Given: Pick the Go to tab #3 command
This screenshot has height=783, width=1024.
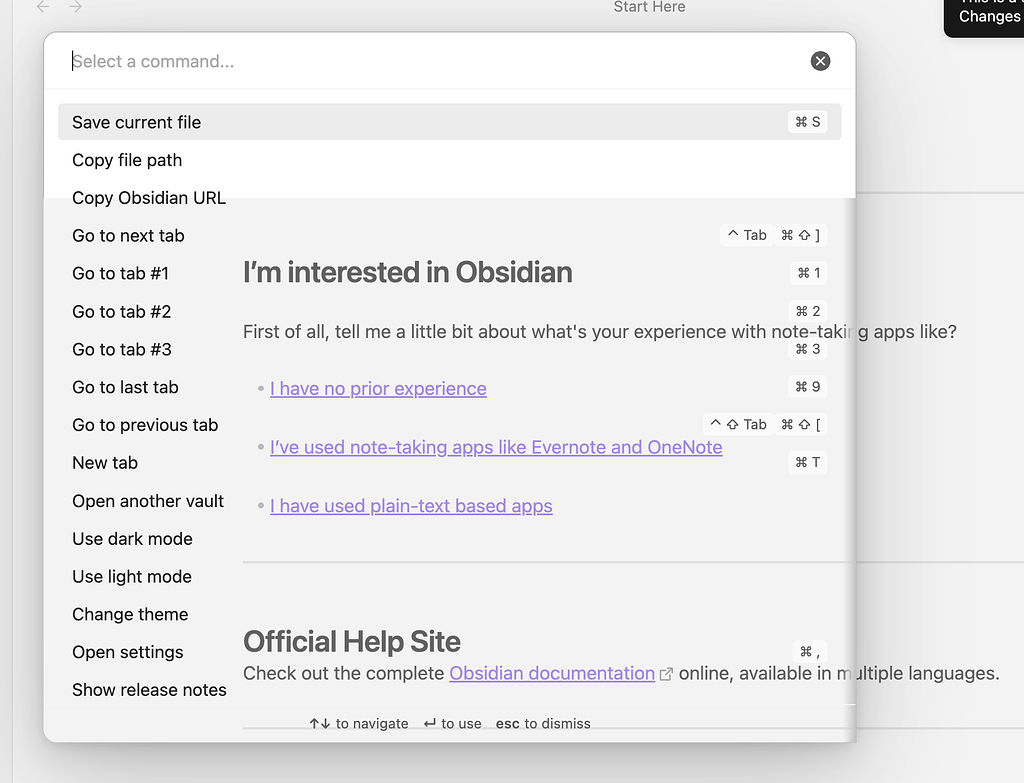Looking at the screenshot, I should click(x=121, y=350).
